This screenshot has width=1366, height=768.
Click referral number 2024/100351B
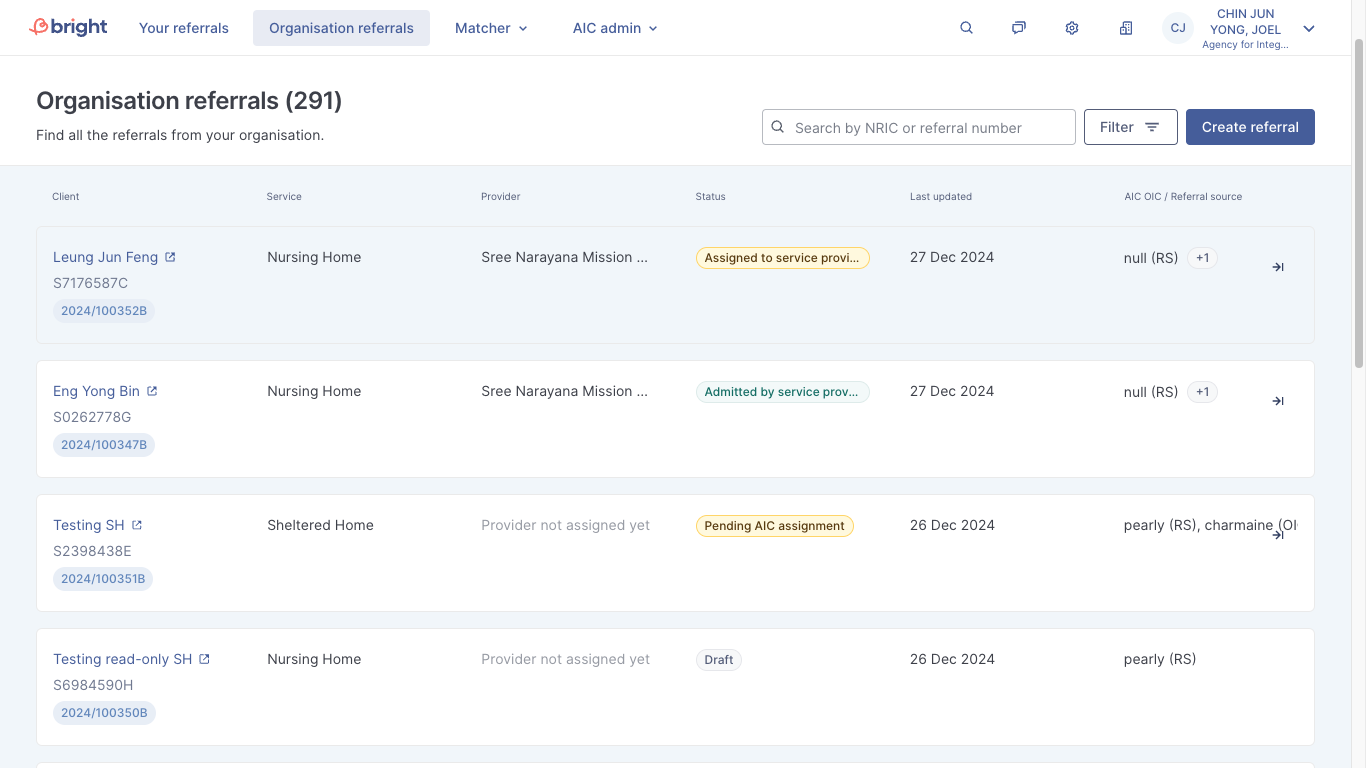coord(103,579)
